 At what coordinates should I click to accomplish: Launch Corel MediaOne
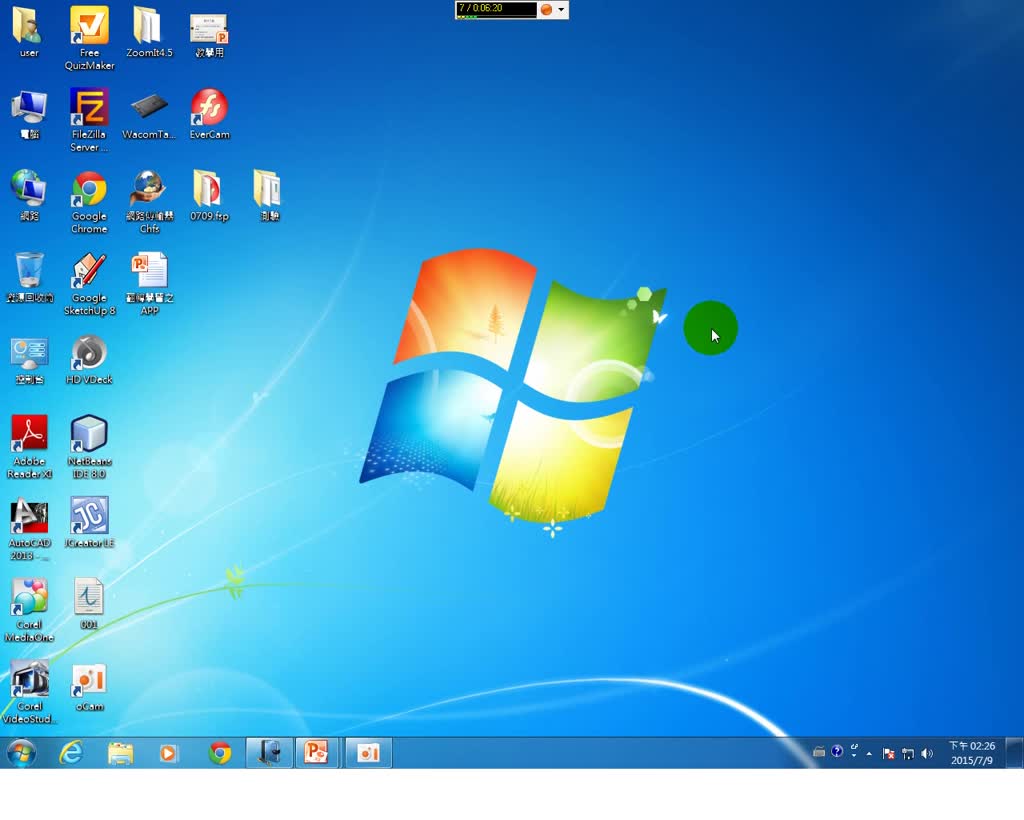(29, 611)
